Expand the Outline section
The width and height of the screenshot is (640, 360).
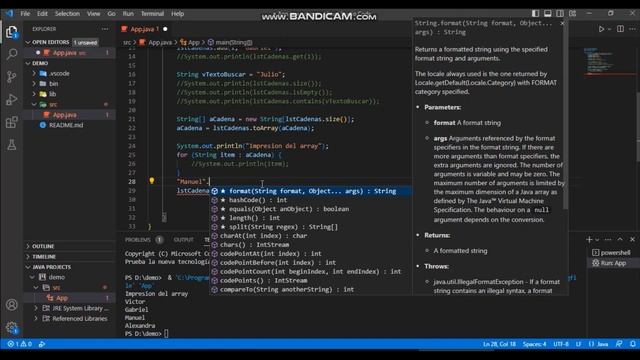point(28,246)
